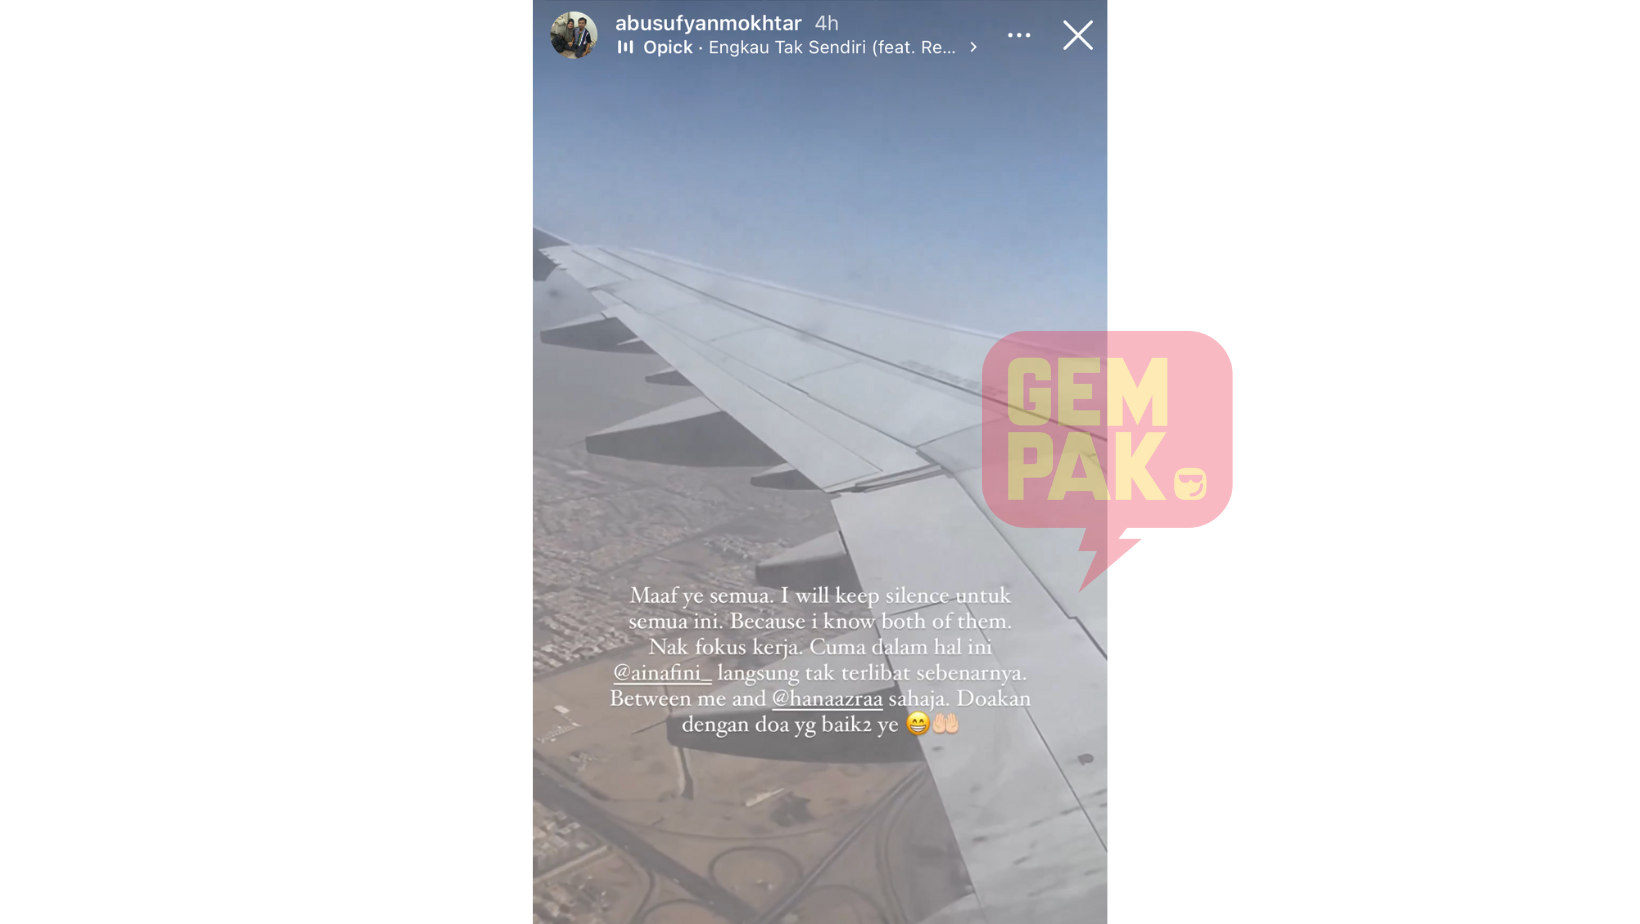Tap the music equalizer bars icon
Image resolution: width=1640 pixels, height=924 pixels.
click(625, 47)
